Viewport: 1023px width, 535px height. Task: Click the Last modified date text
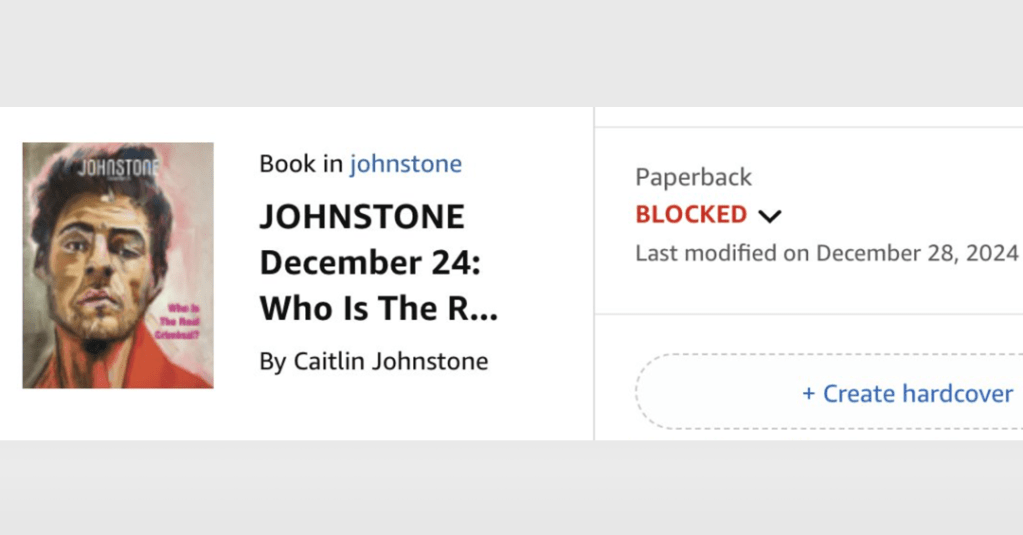pyautogui.click(x=826, y=252)
